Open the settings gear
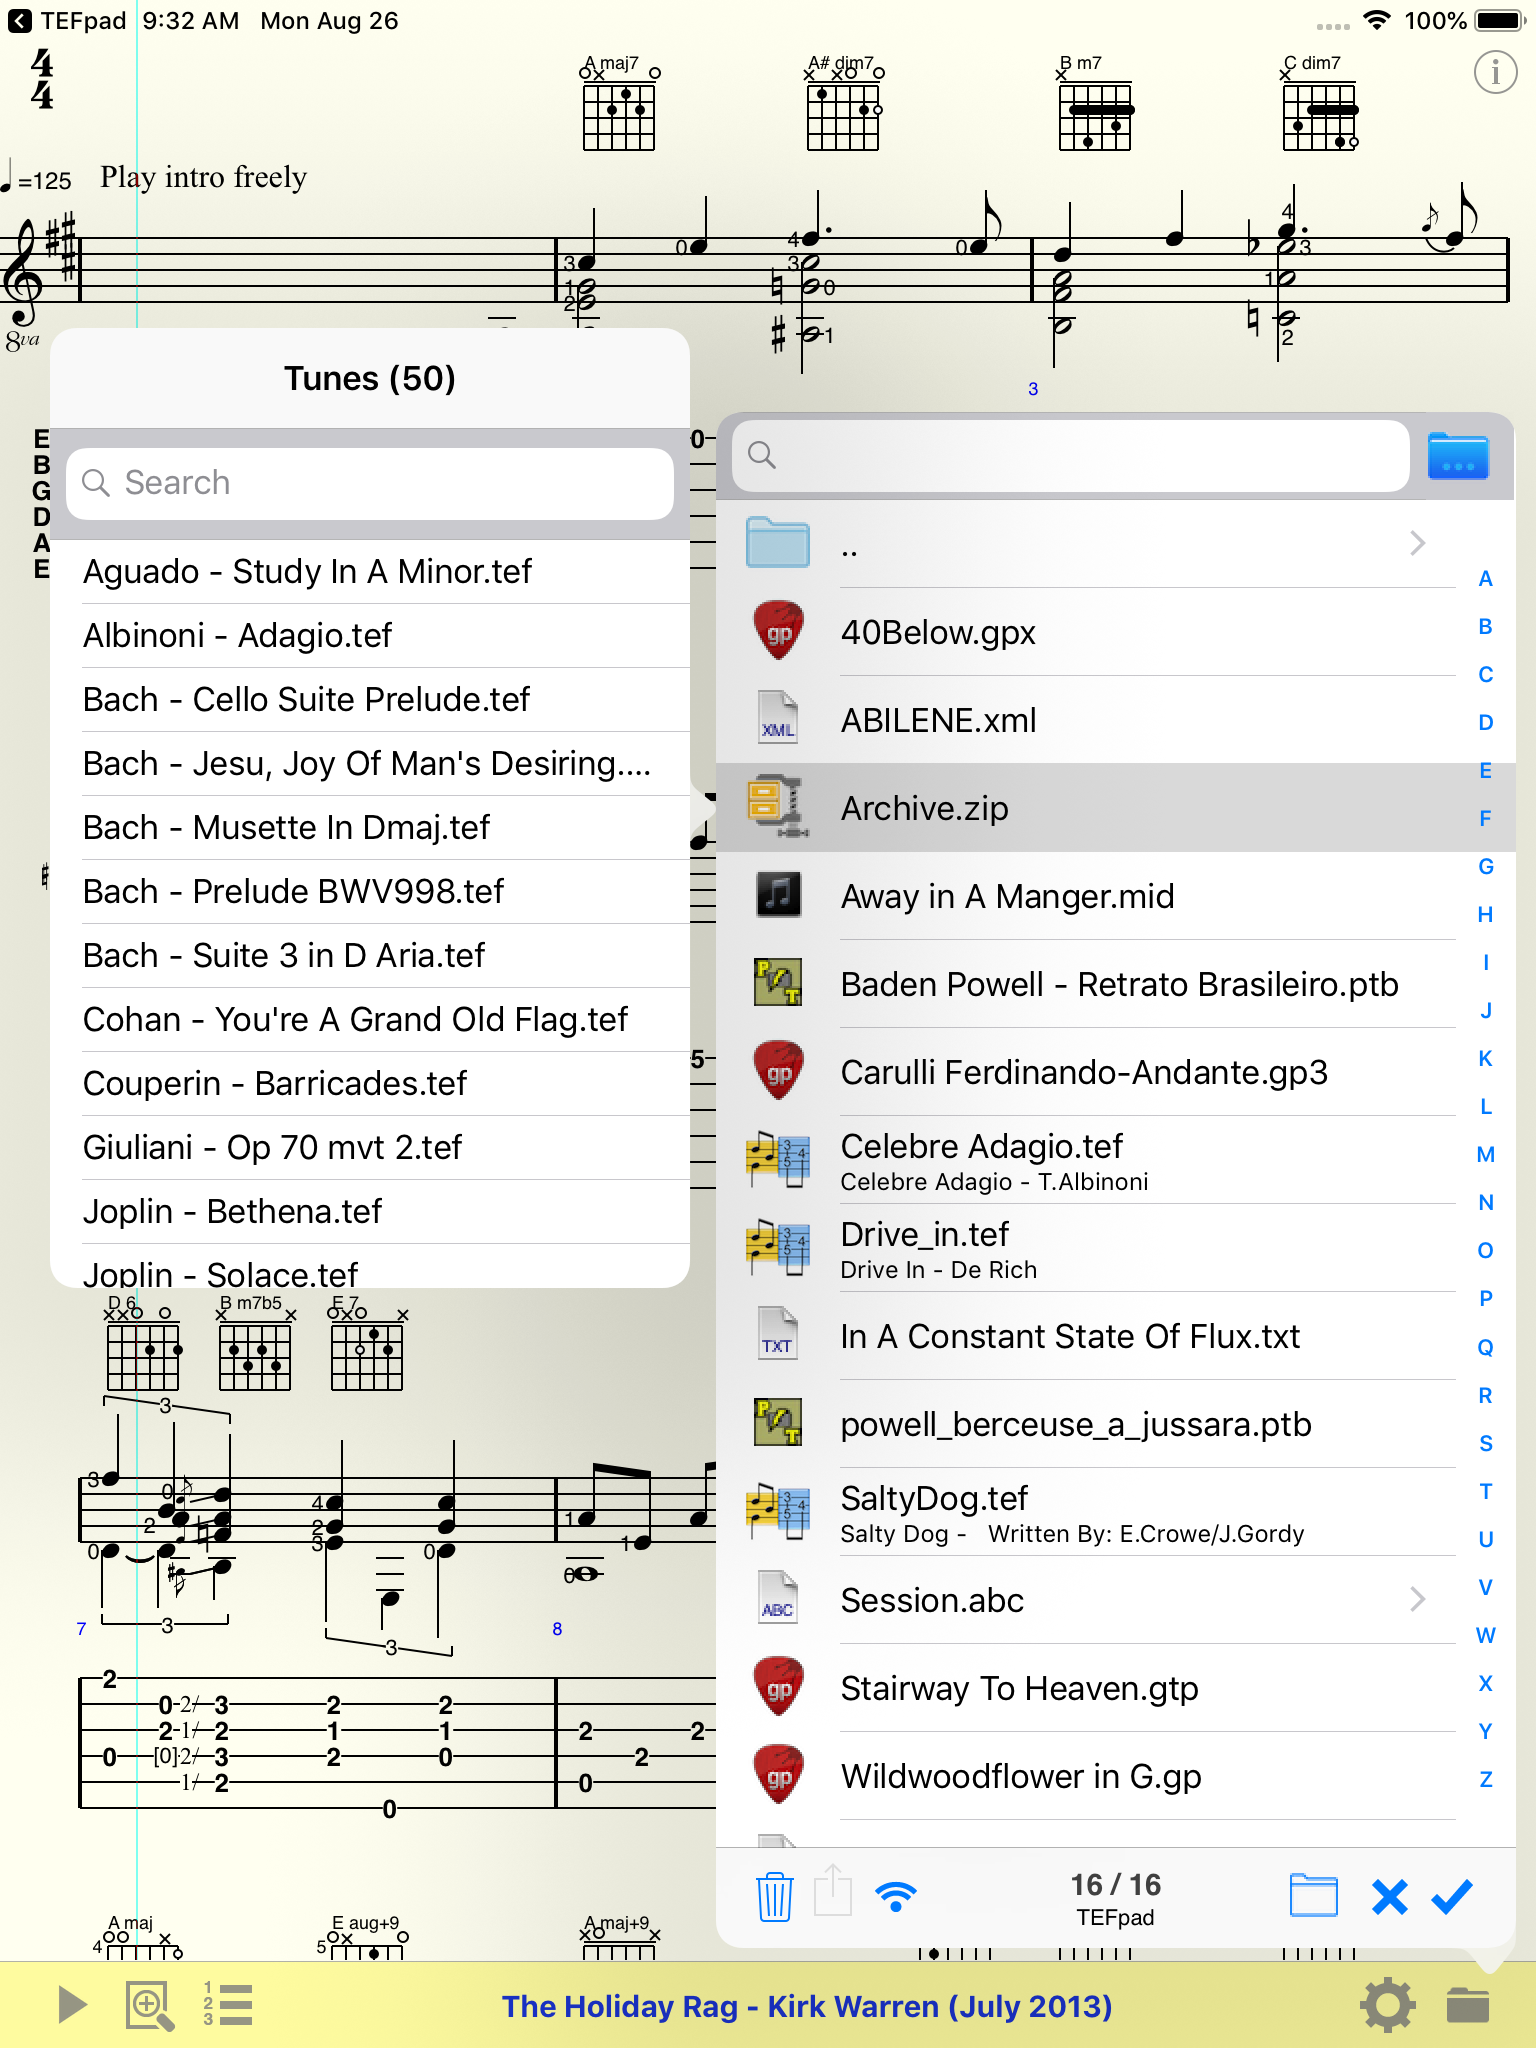 click(1388, 2005)
